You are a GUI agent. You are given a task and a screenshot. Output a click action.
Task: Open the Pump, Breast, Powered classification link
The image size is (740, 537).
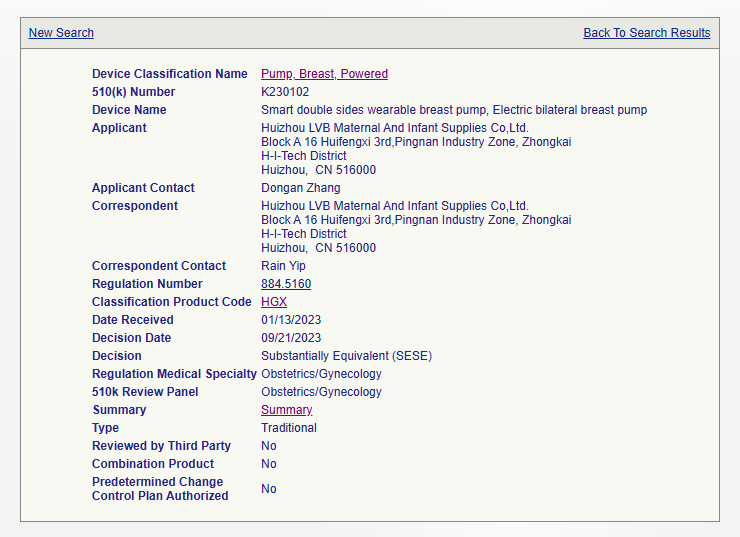(x=324, y=74)
